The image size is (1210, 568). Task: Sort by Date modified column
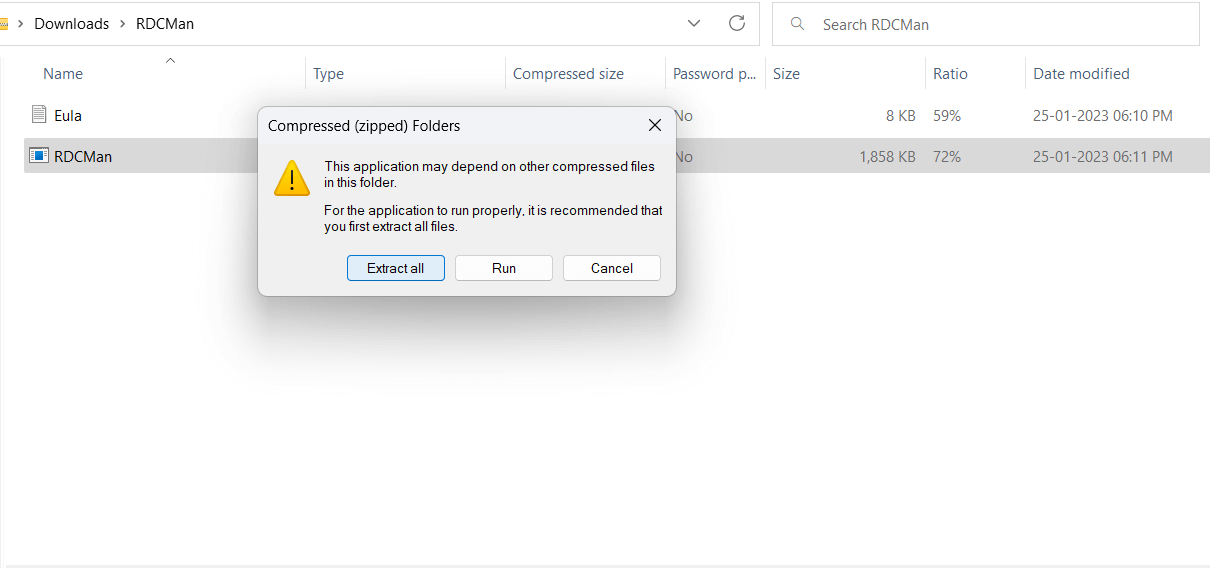click(x=1081, y=74)
